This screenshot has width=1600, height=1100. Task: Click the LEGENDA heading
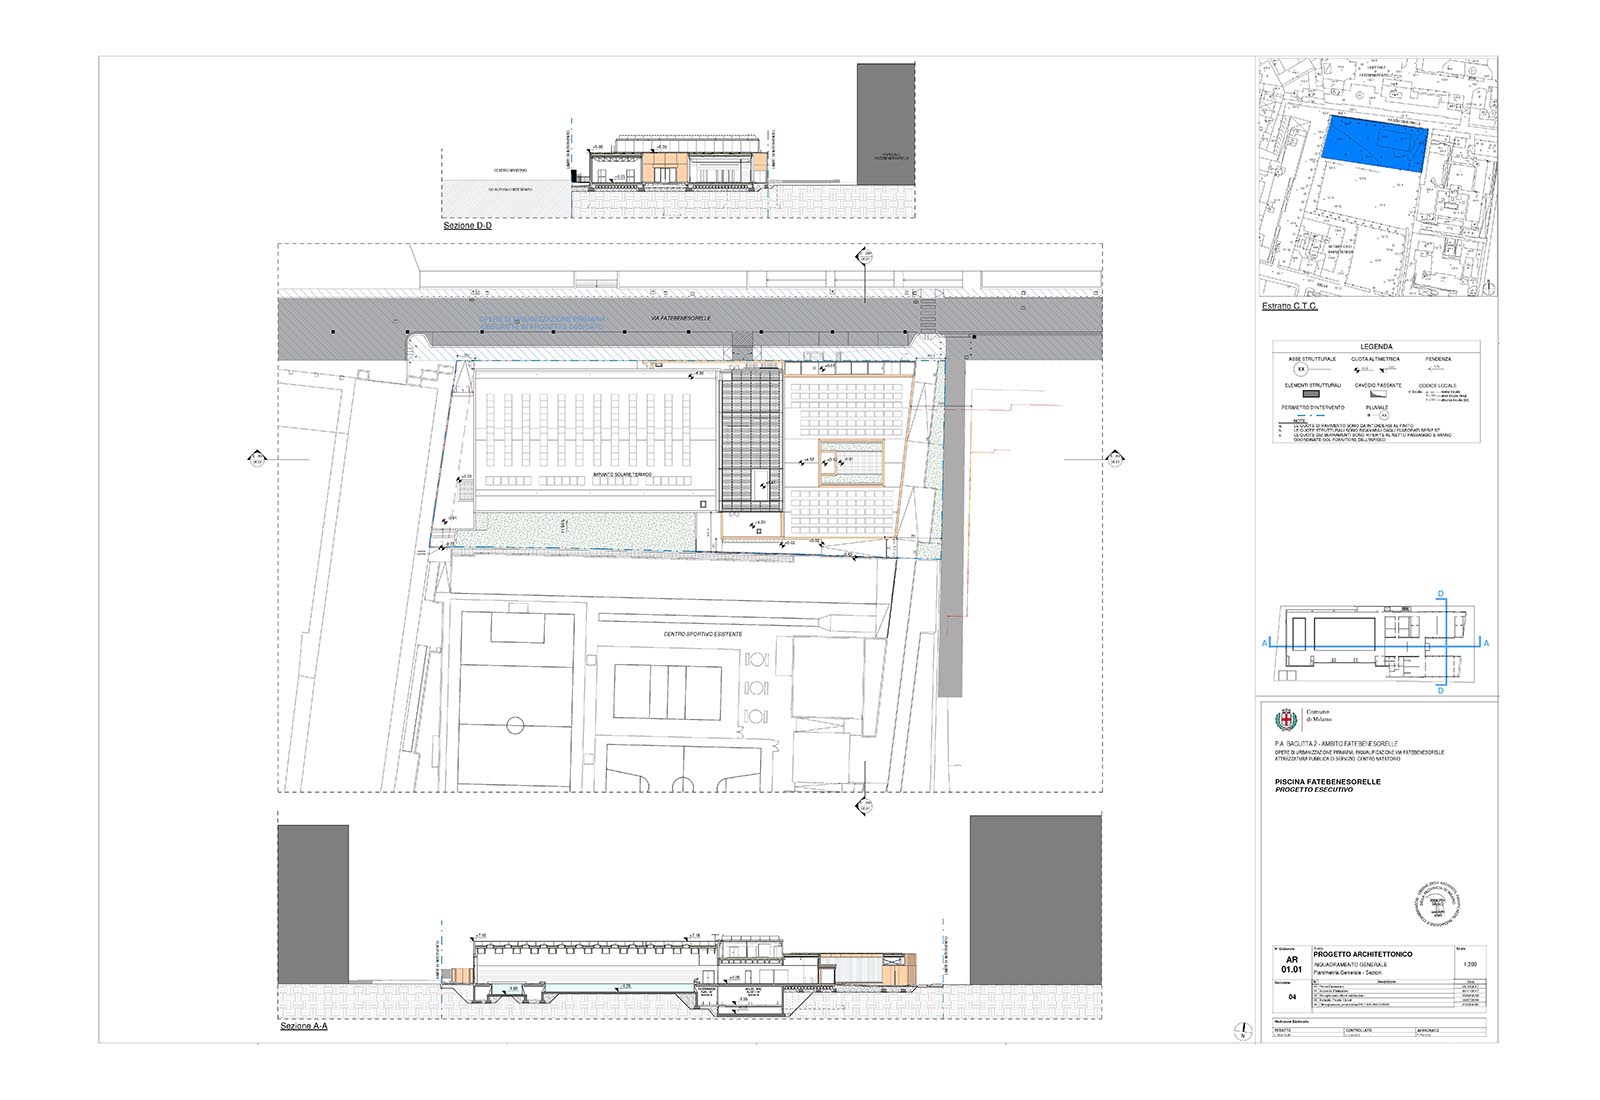[x=1376, y=346]
